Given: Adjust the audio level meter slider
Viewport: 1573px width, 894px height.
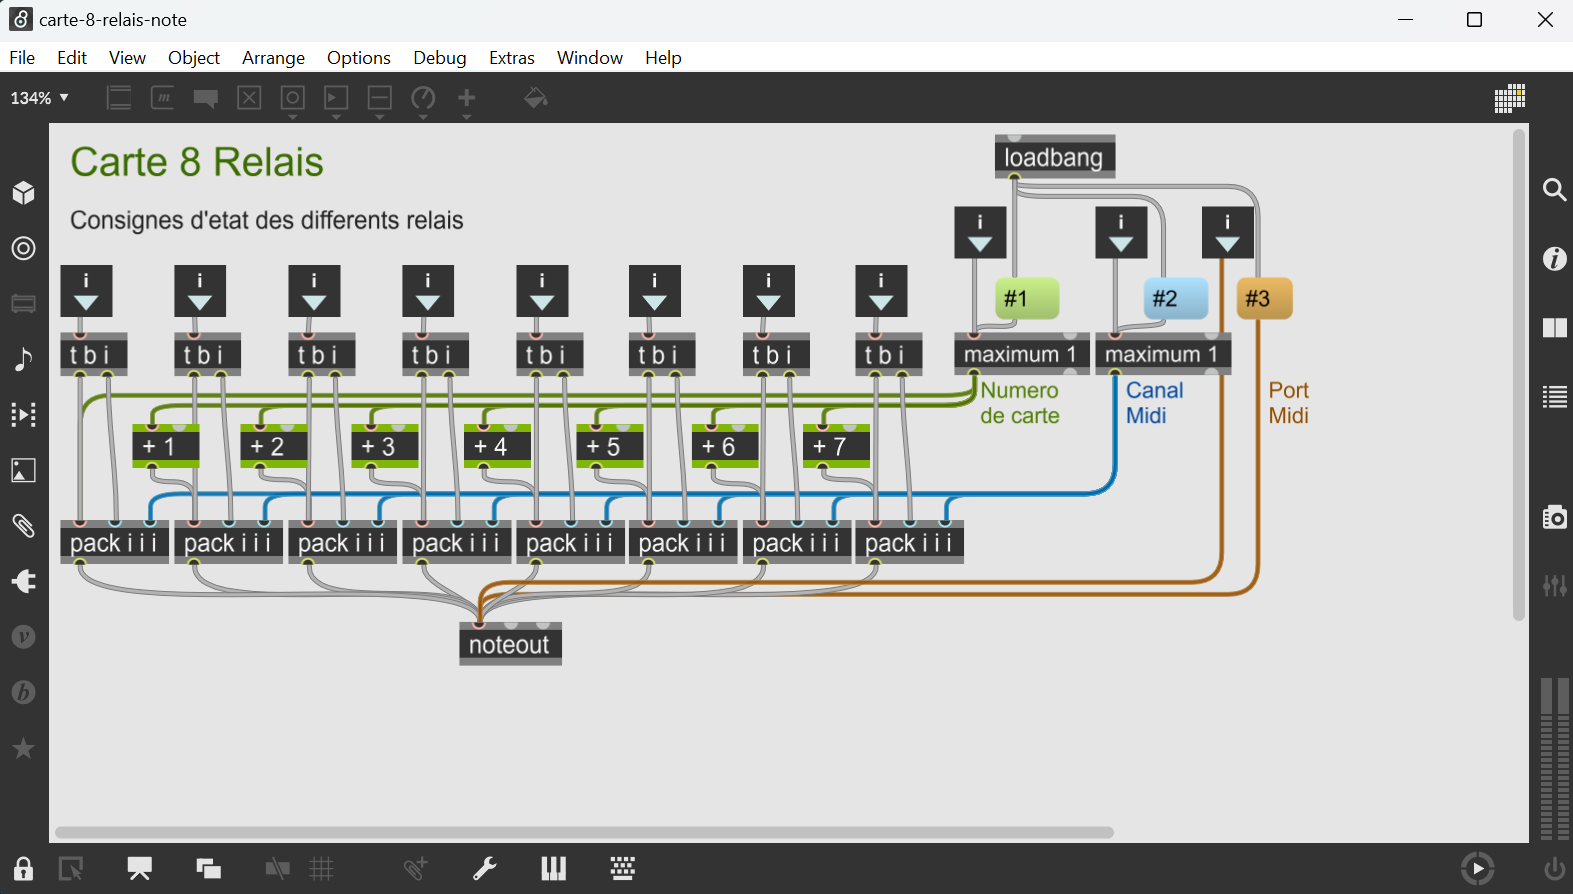Looking at the screenshot, I should point(1554,760).
